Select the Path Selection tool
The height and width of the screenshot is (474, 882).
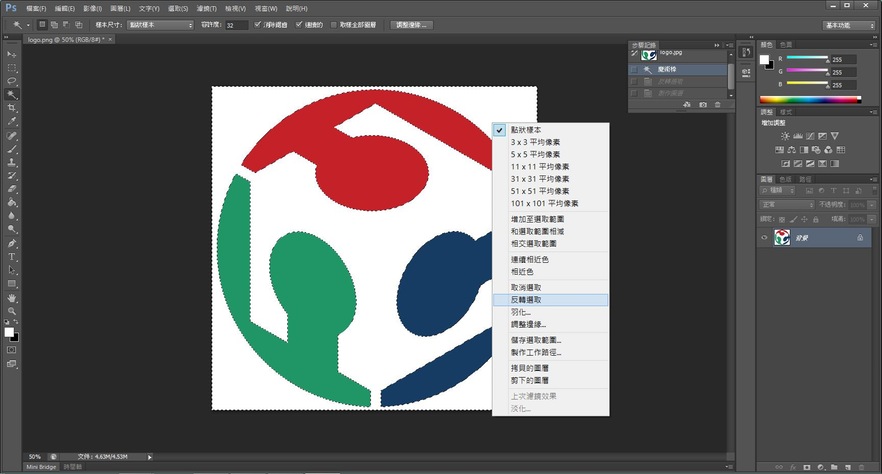point(11,270)
